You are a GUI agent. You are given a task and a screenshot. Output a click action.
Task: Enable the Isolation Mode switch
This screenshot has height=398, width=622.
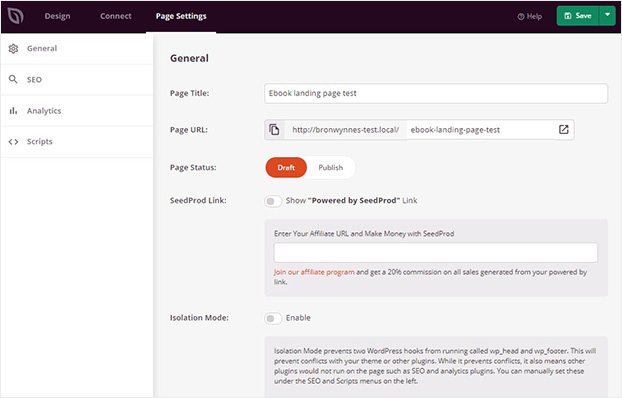pyautogui.click(x=273, y=318)
